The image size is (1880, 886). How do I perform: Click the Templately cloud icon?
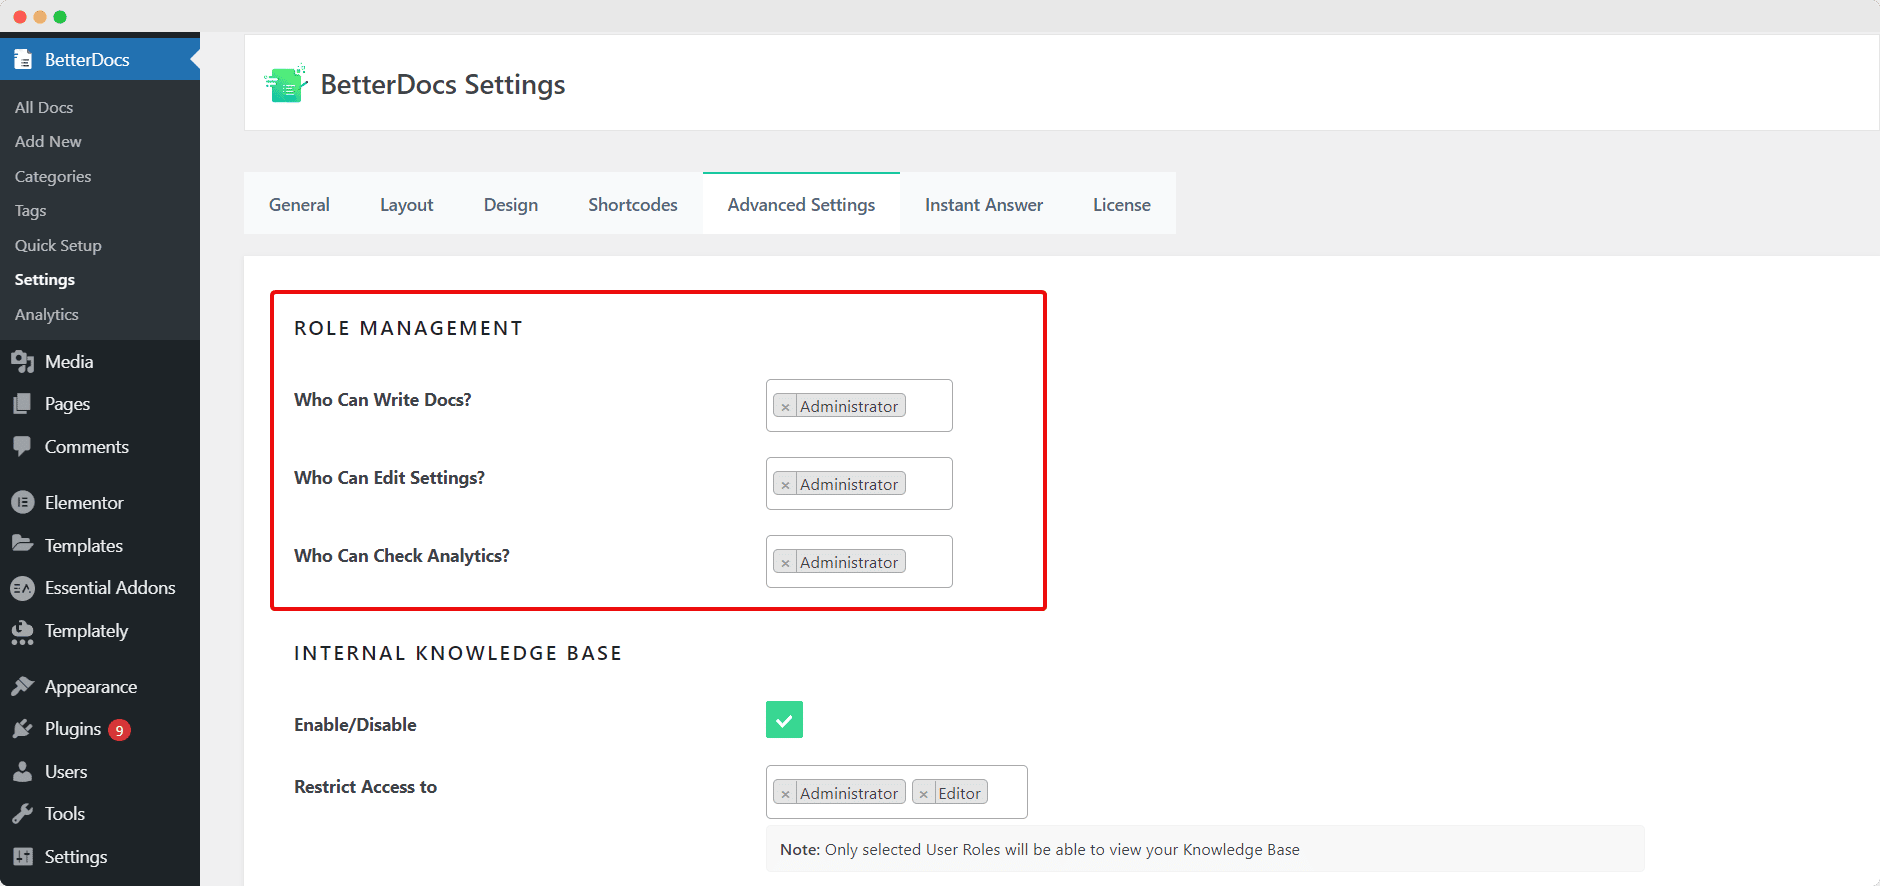pos(22,631)
